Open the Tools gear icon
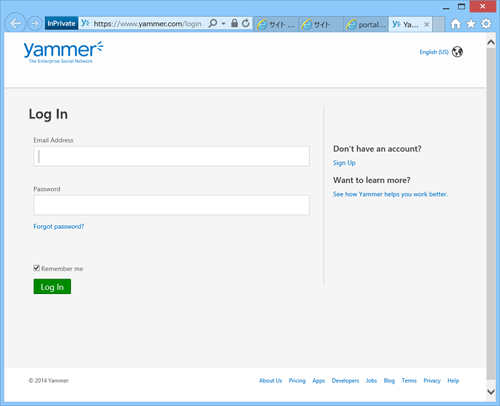Screen dimensions: 500x406 point(486,24)
